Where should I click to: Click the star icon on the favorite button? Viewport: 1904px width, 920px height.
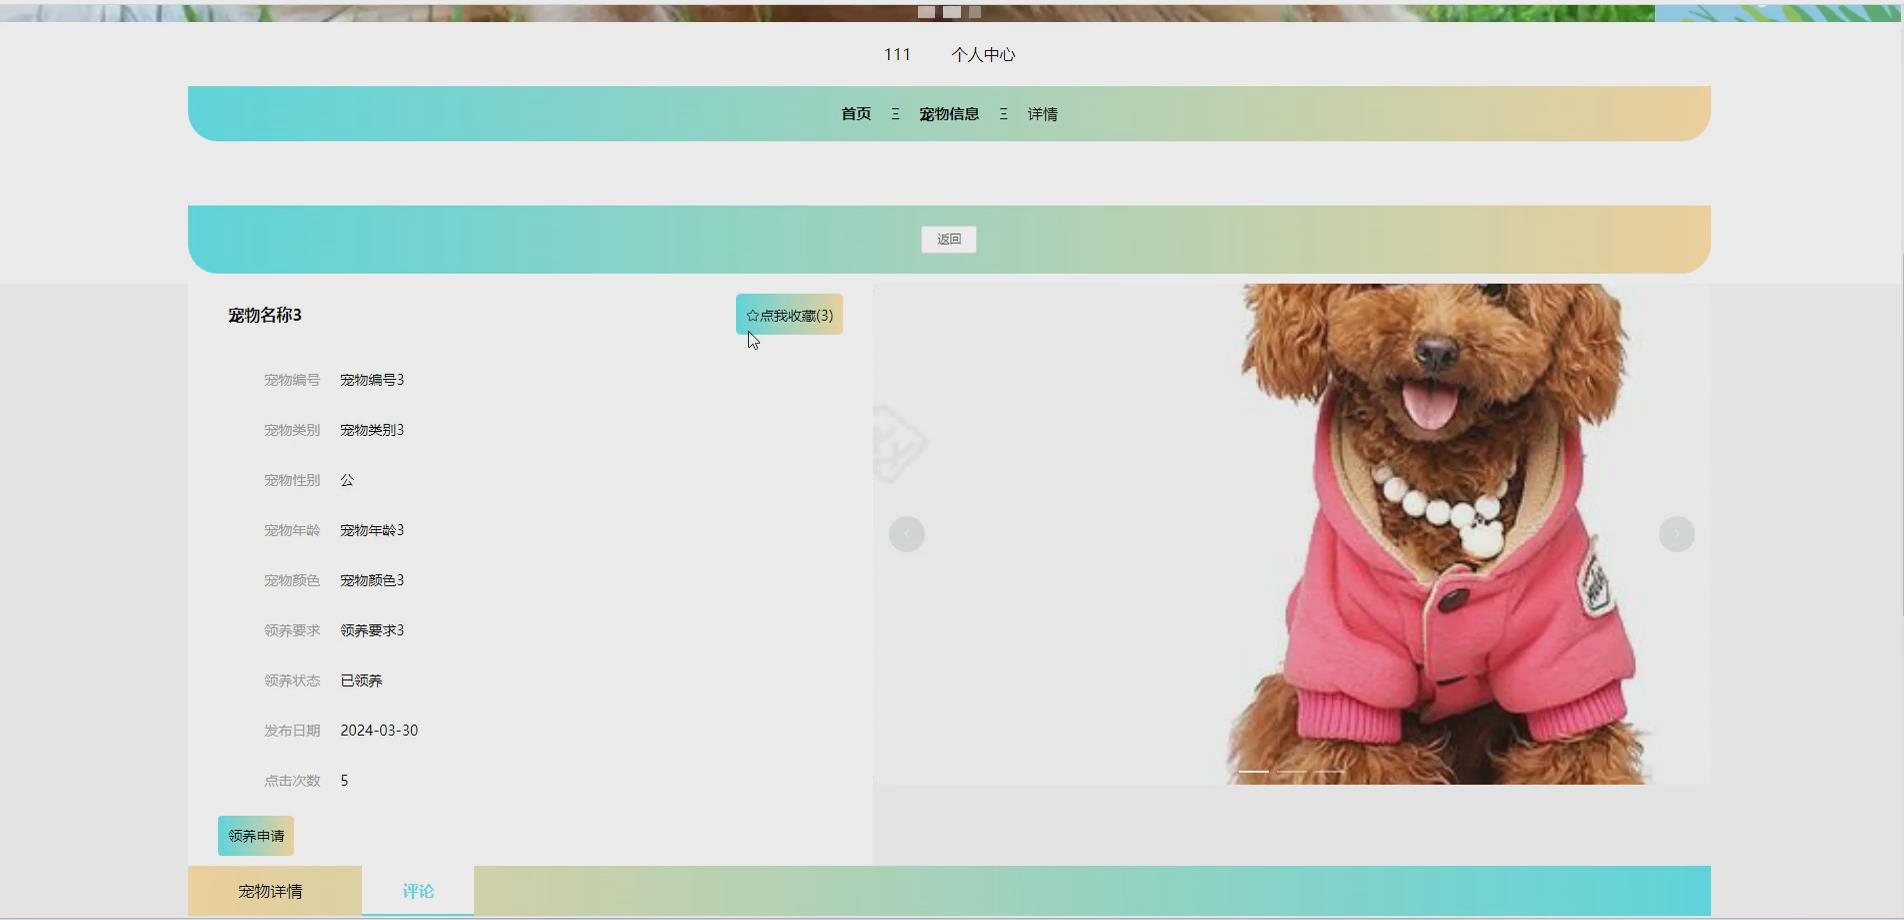(750, 314)
